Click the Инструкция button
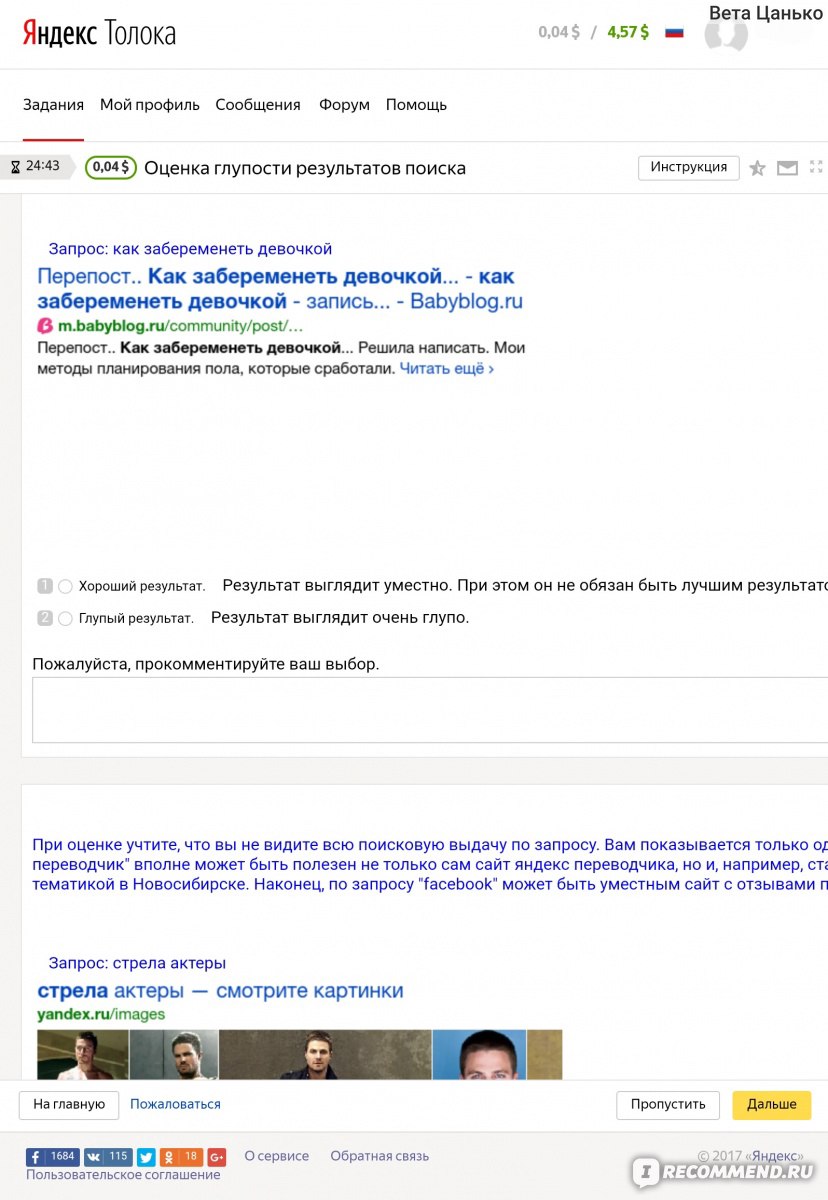Image resolution: width=828 pixels, height=1200 pixels. pyautogui.click(x=689, y=167)
